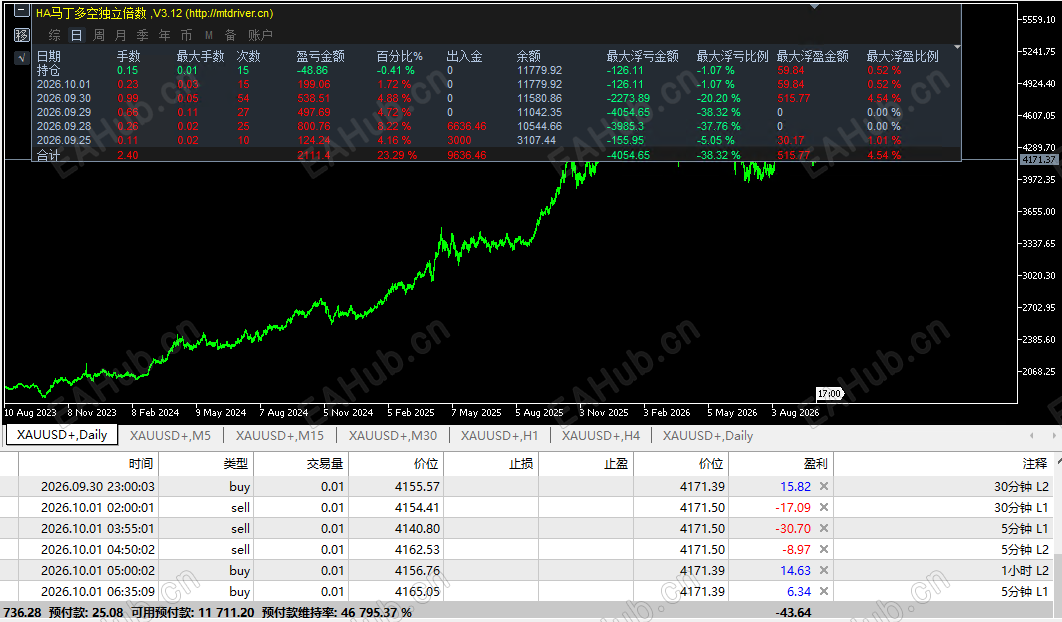Close the -30.70 sell order
This screenshot has width=1062, height=622.
pyautogui.click(x=824, y=528)
